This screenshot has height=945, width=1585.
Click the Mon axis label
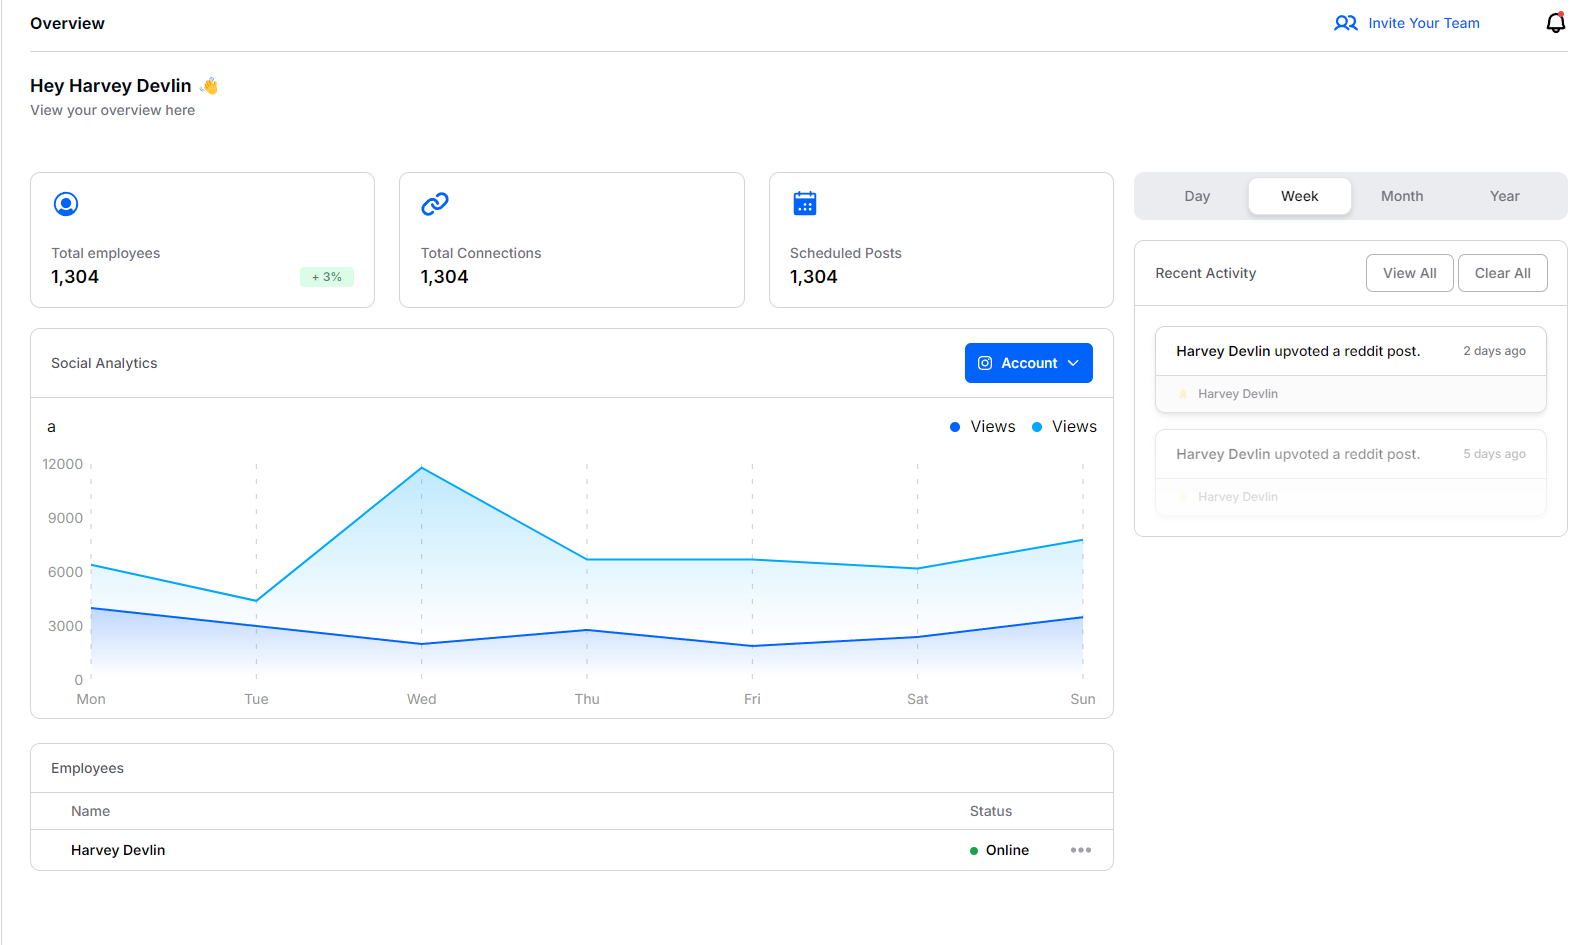click(91, 699)
